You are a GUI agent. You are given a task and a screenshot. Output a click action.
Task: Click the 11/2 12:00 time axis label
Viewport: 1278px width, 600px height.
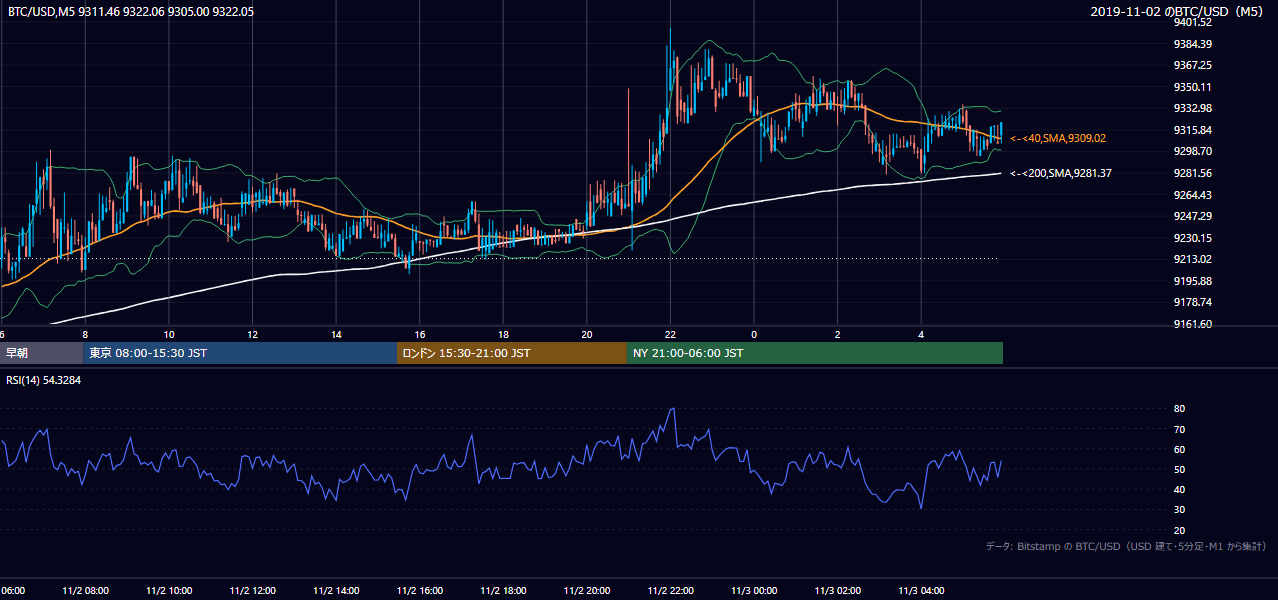252,590
